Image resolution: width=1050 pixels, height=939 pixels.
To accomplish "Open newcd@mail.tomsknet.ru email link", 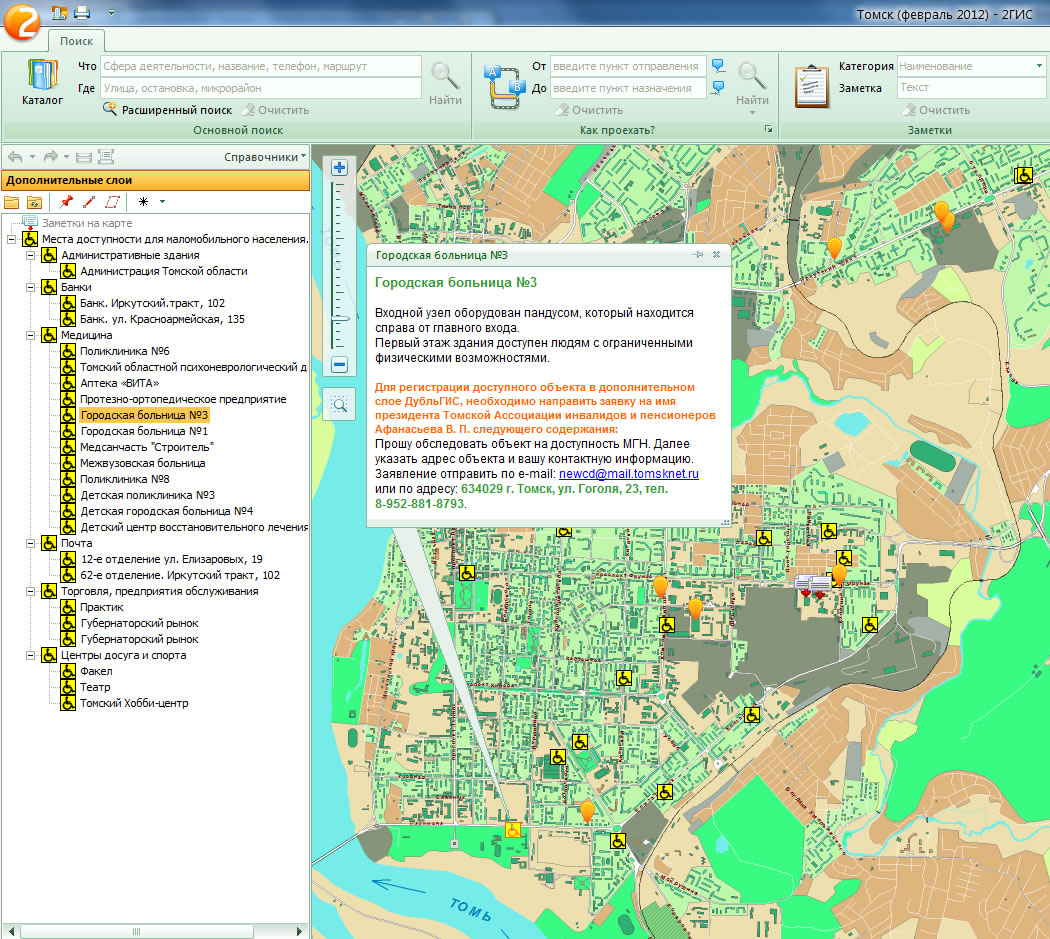I will click(629, 474).
